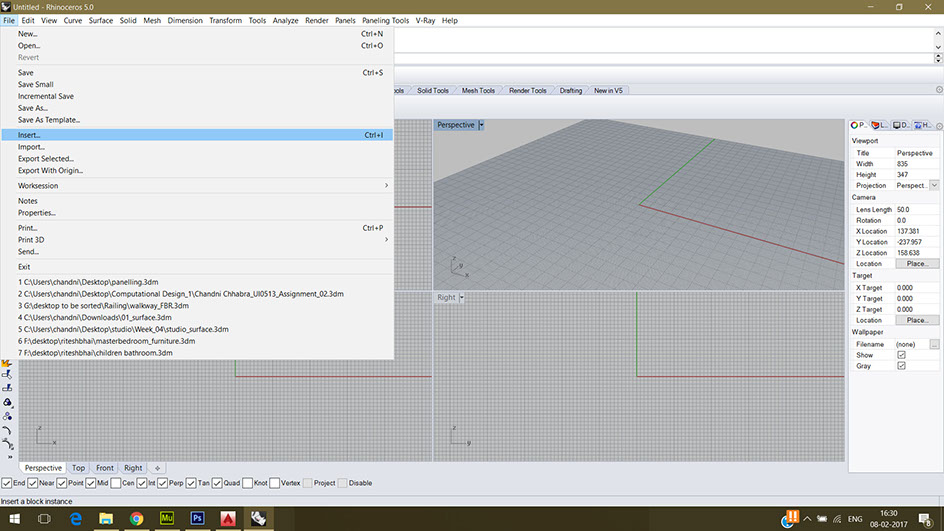Open the Render Tools toolbar tab

coord(527,90)
